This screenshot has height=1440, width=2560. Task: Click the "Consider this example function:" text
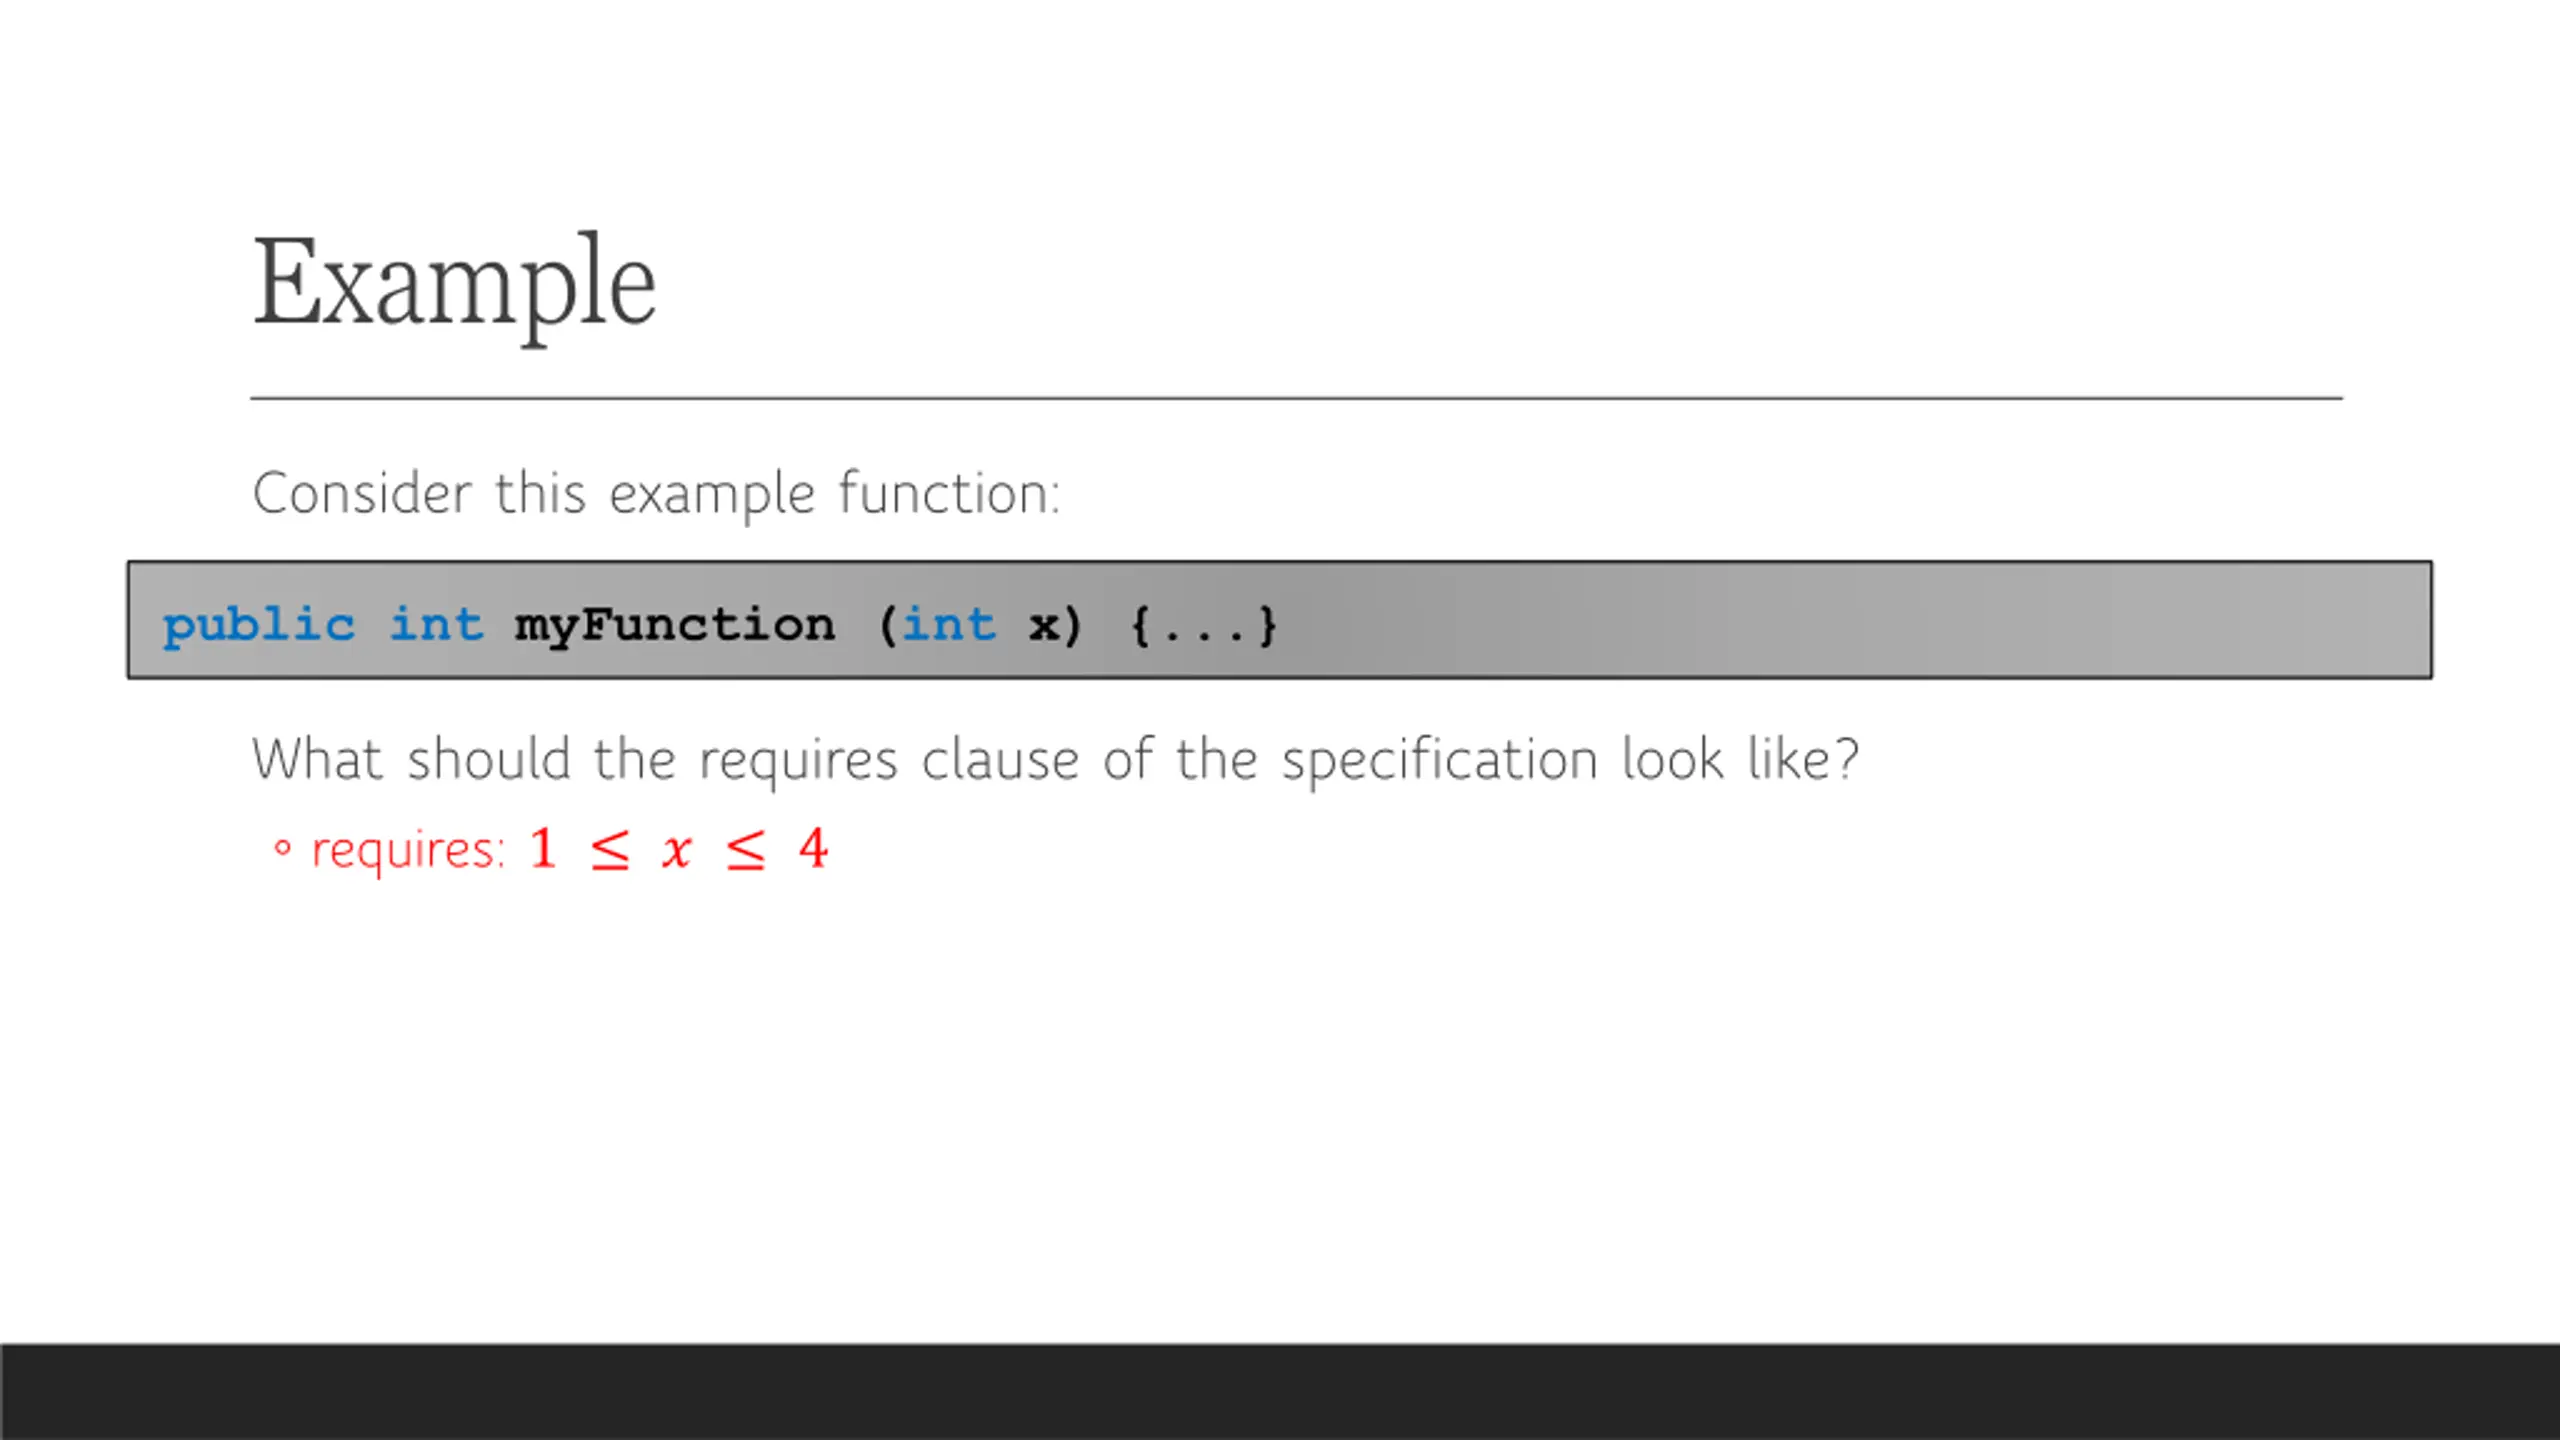pos(656,494)
